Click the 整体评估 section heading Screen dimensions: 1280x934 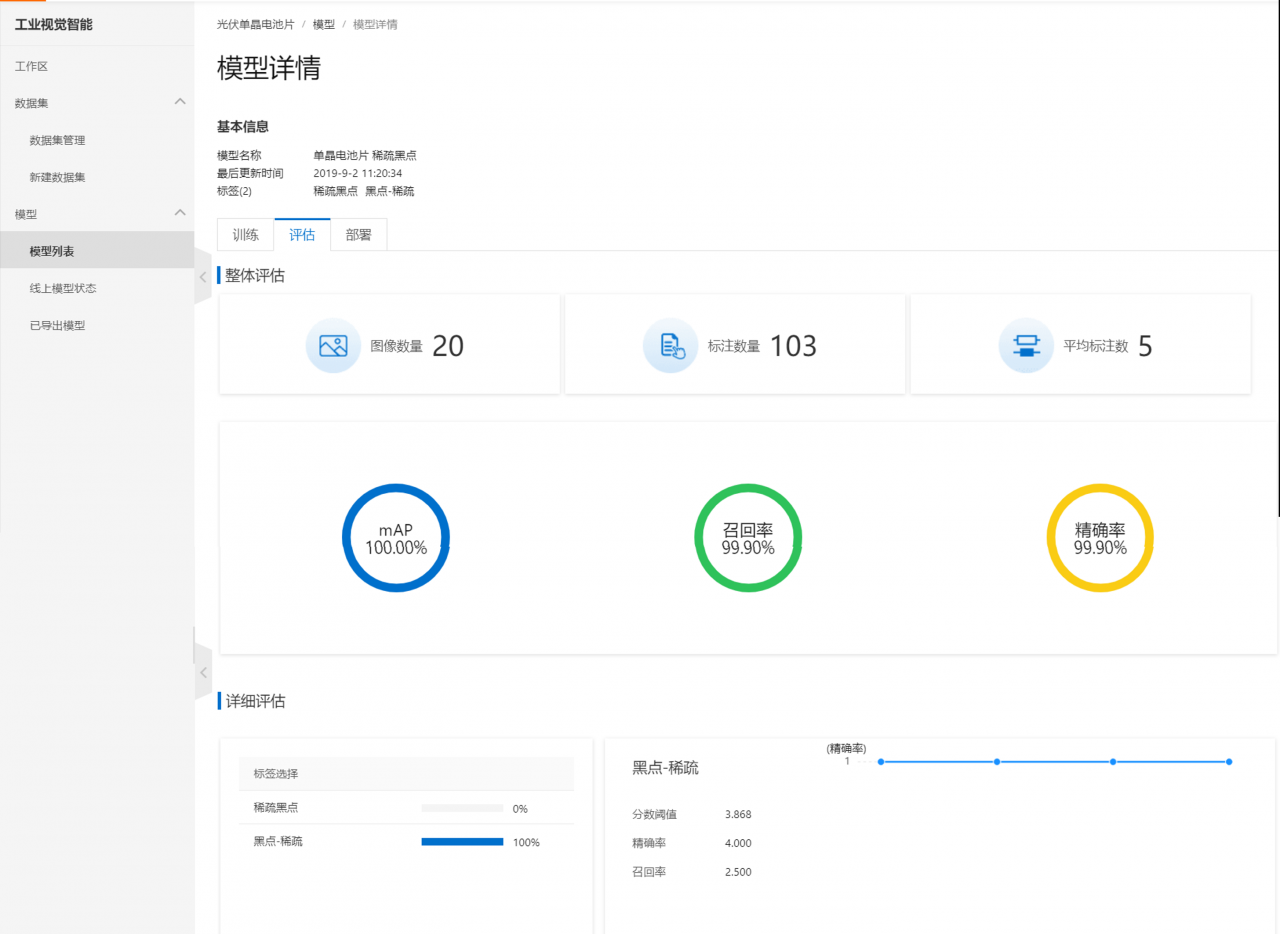click(255, 276)
